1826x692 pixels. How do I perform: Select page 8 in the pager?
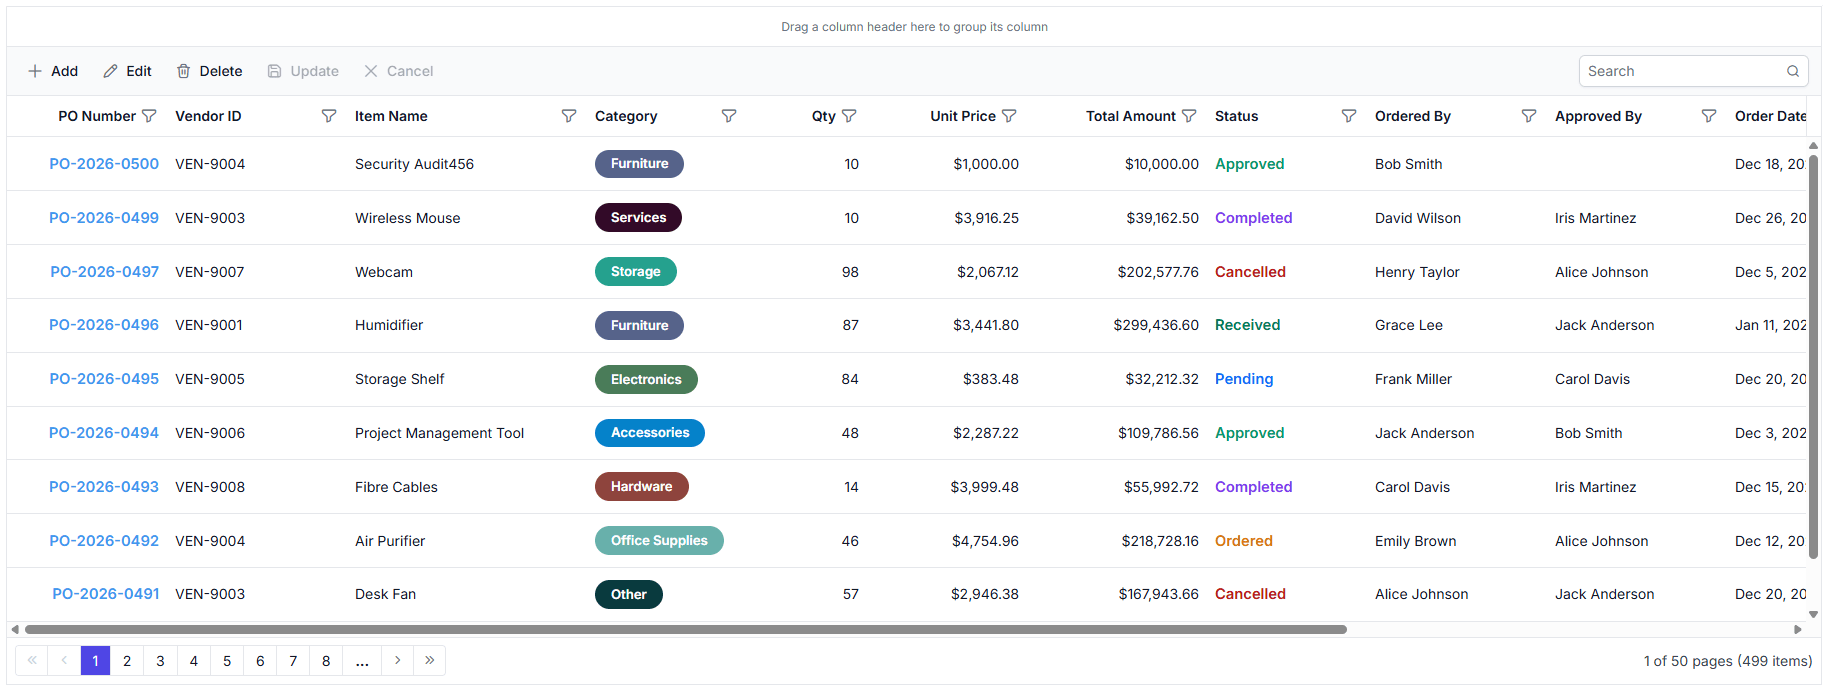pos(326,660)
